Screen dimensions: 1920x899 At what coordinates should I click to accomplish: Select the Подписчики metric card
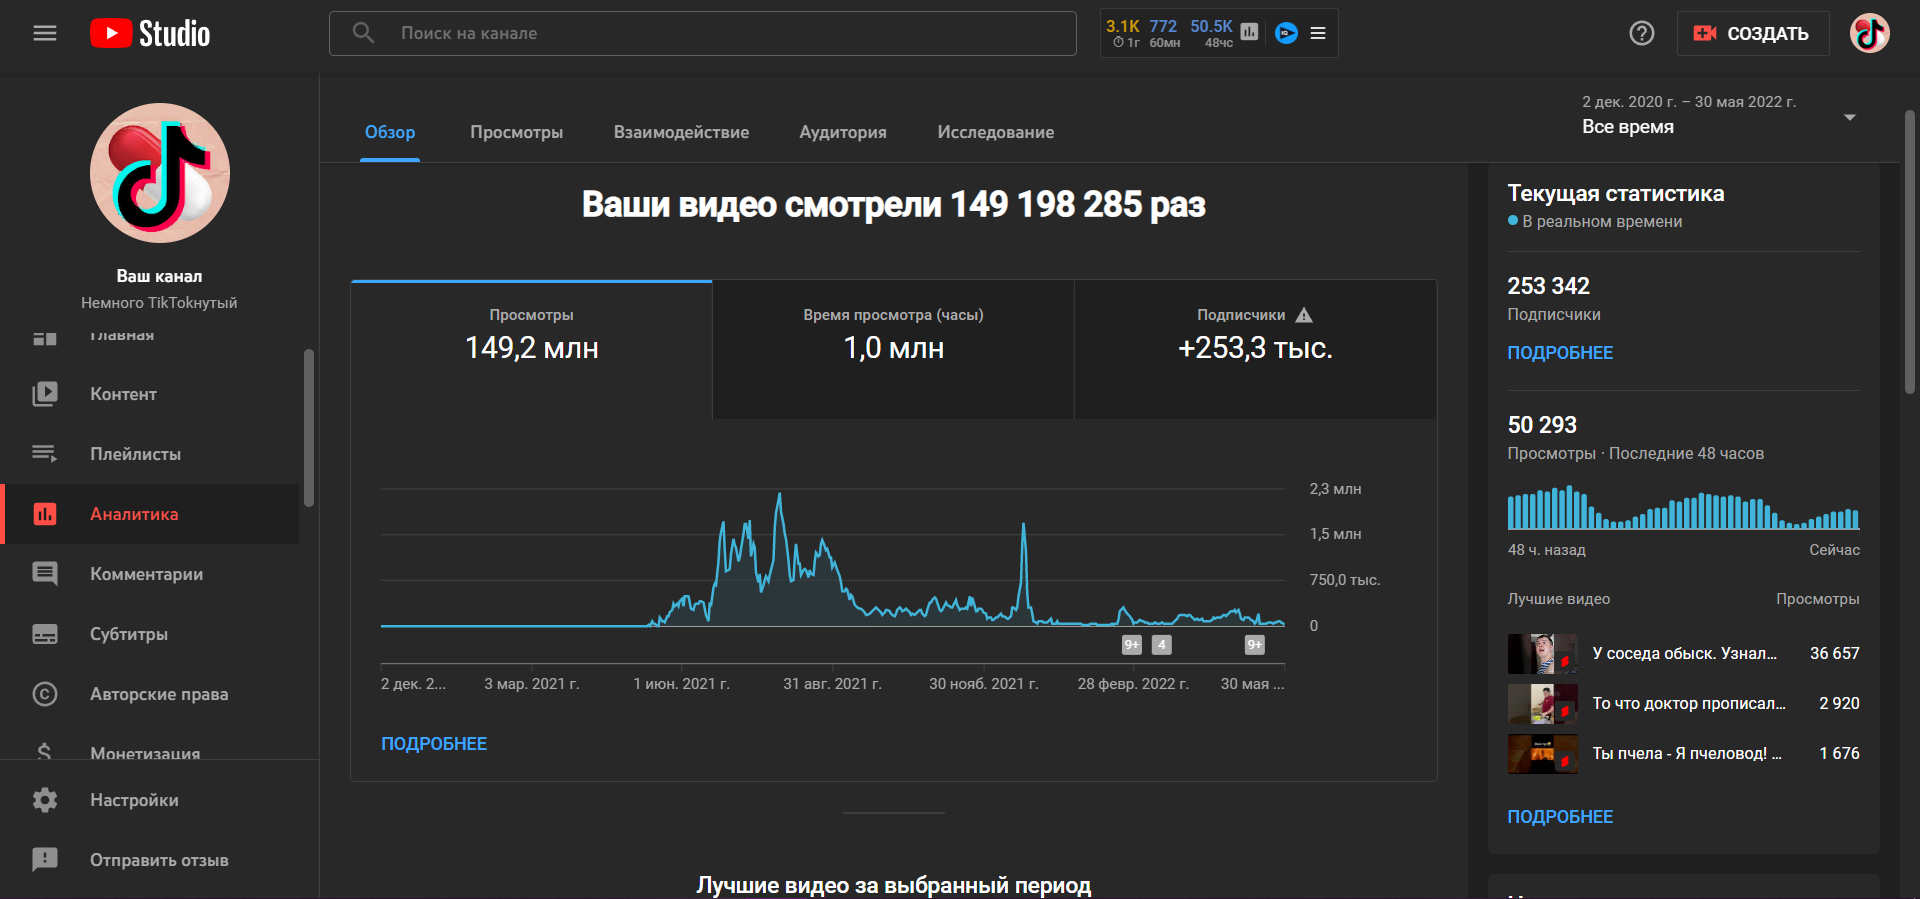click(x=1256, y=349)
